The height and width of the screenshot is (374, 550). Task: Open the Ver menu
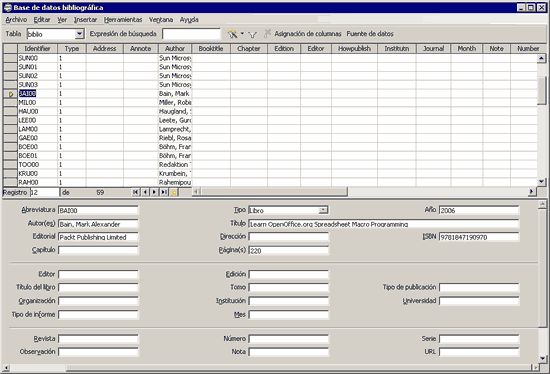(x=62, y=20)
